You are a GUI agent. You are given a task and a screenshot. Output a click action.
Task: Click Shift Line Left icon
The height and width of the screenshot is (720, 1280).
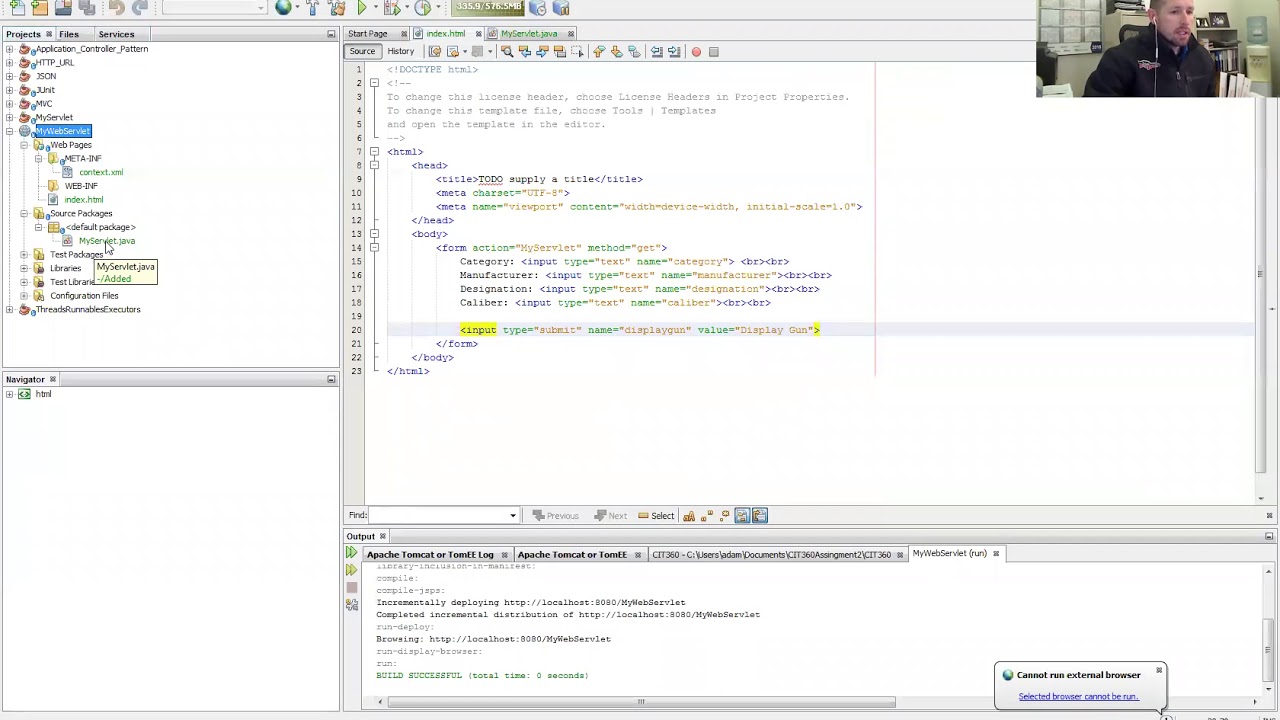[x=656, y=52]
